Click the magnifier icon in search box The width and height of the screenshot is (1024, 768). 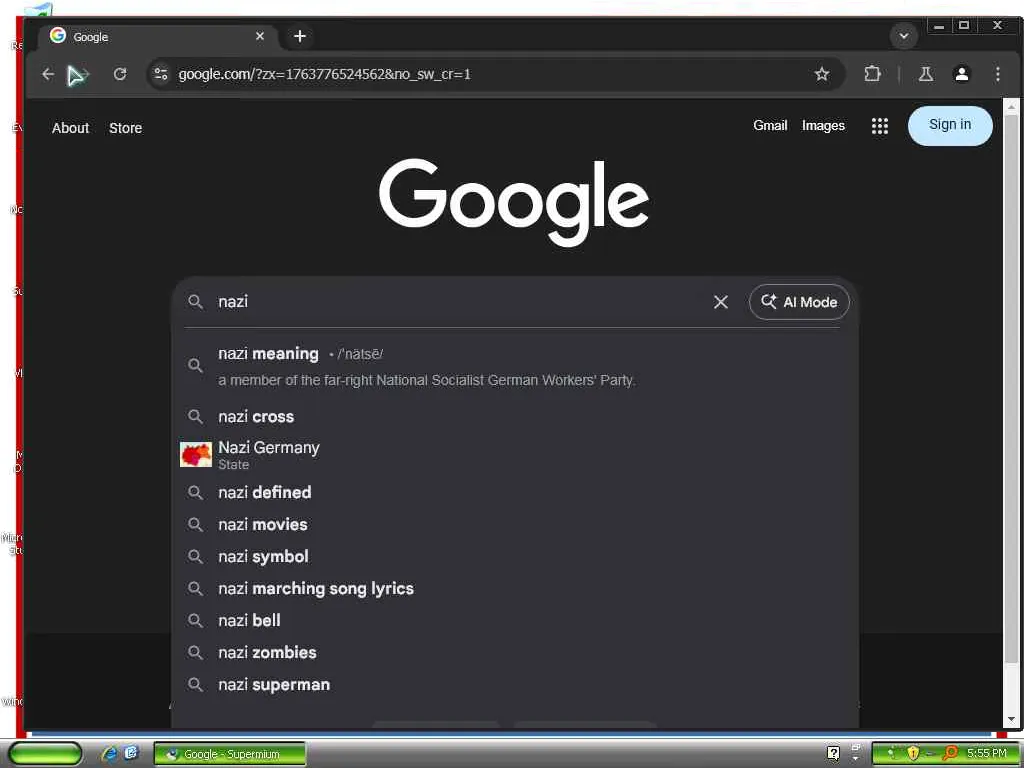pos(195,302)
